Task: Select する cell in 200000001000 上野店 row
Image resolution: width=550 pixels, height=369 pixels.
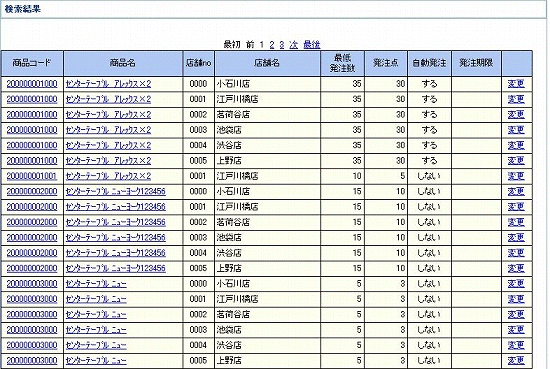Action: [x=429, y=161]
